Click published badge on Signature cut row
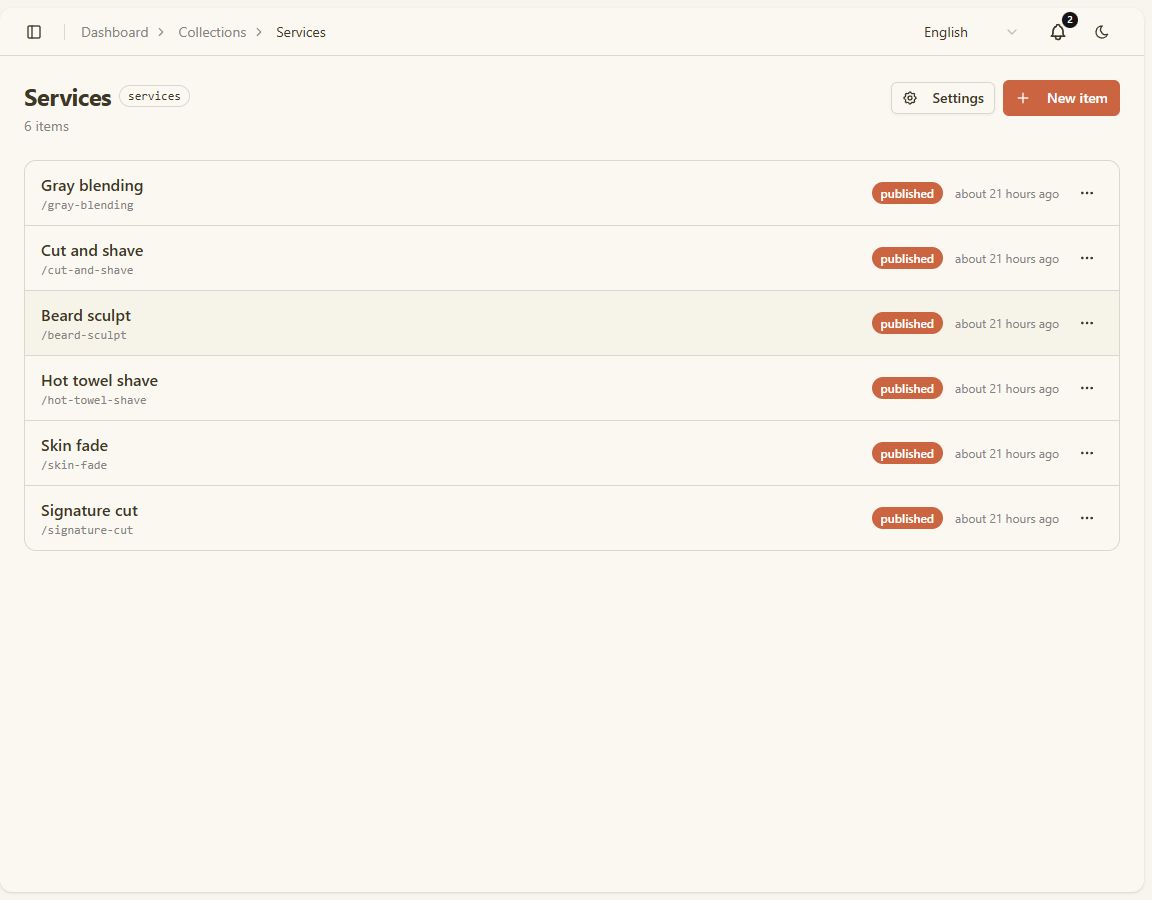The height and width of the screenshot is (900, 1152). [907, 519]
